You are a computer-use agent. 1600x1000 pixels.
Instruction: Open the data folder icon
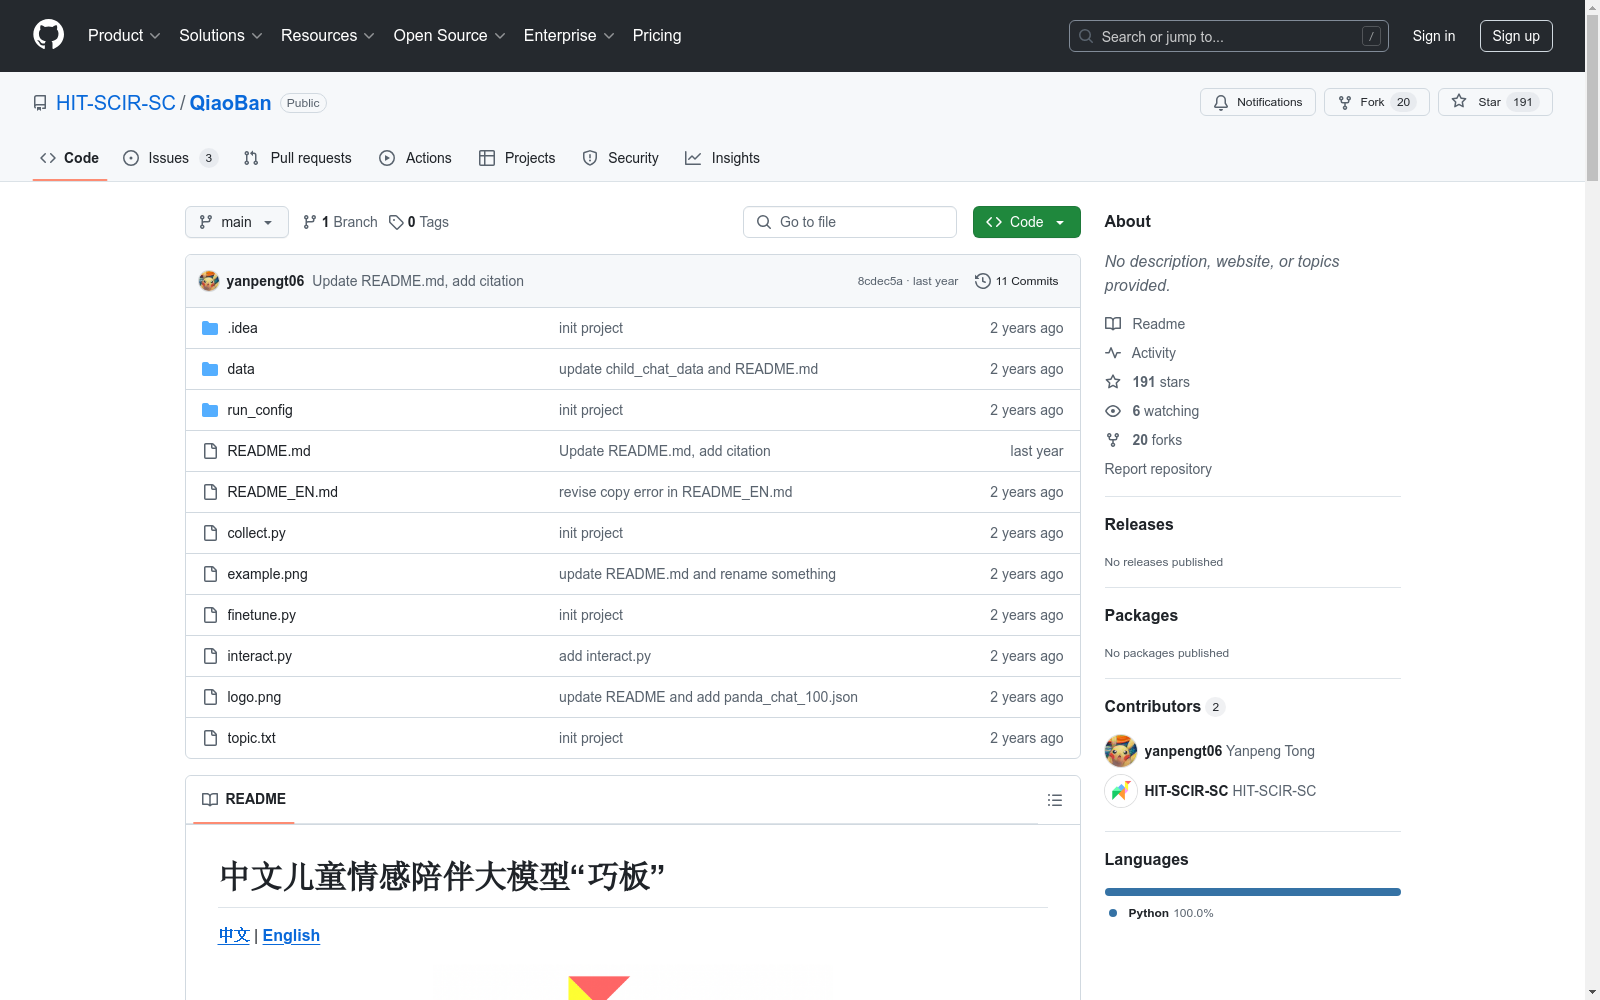[x=210, y=369]
